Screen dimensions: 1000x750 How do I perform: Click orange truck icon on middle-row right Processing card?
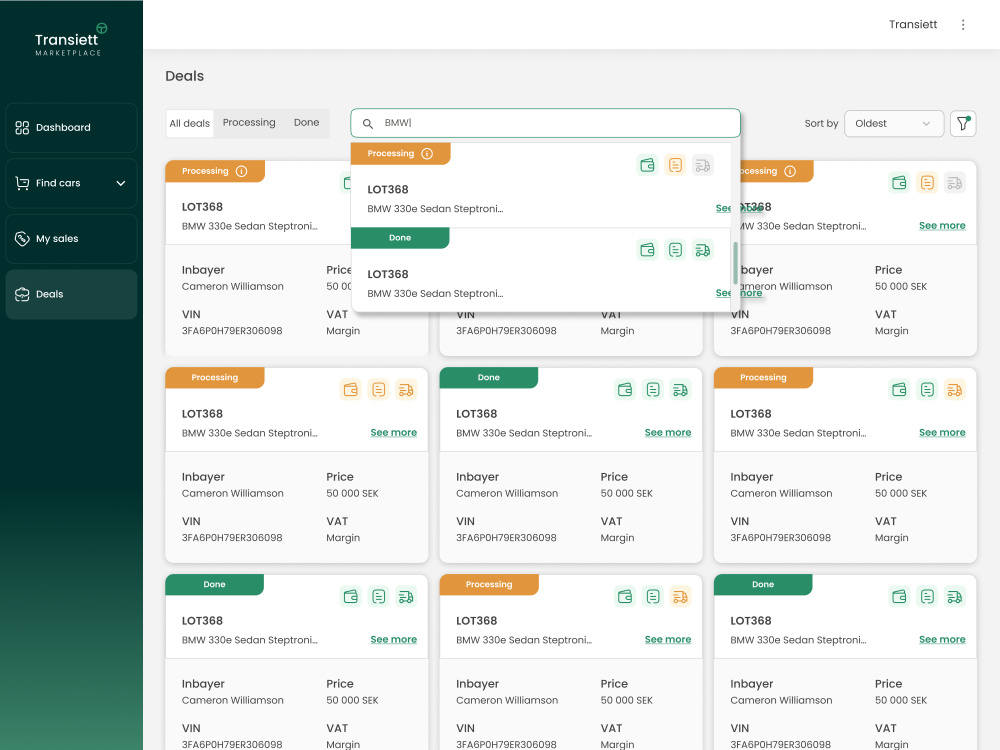coord(955,390)
